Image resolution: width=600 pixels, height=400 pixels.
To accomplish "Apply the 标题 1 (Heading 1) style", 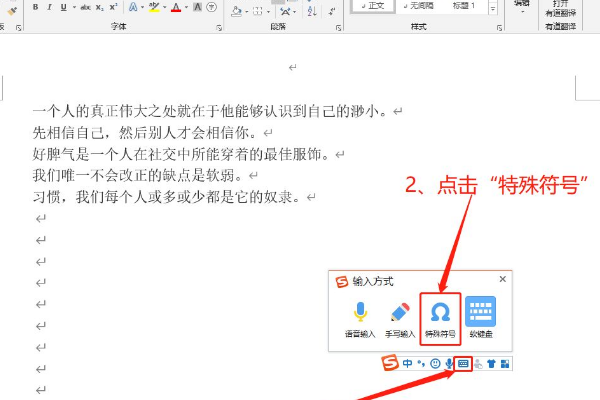I will click(463, 6).
